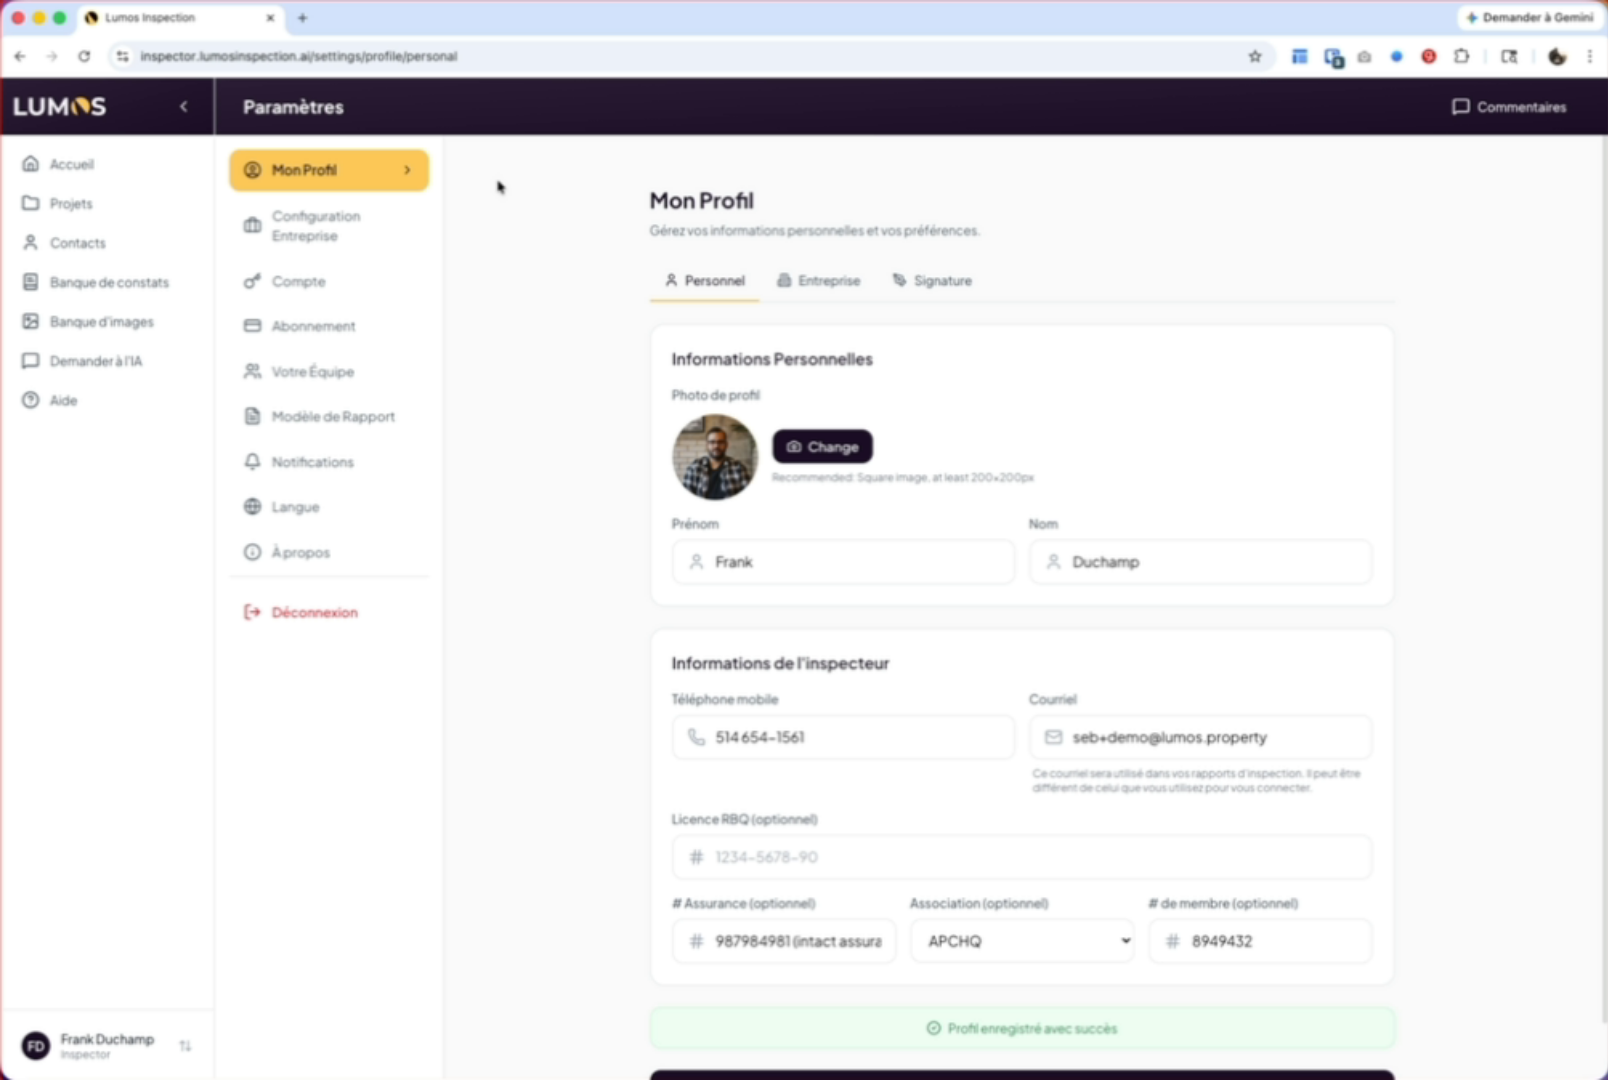Click the red extension icon in the toolbar

click(x=1429, y=56)
